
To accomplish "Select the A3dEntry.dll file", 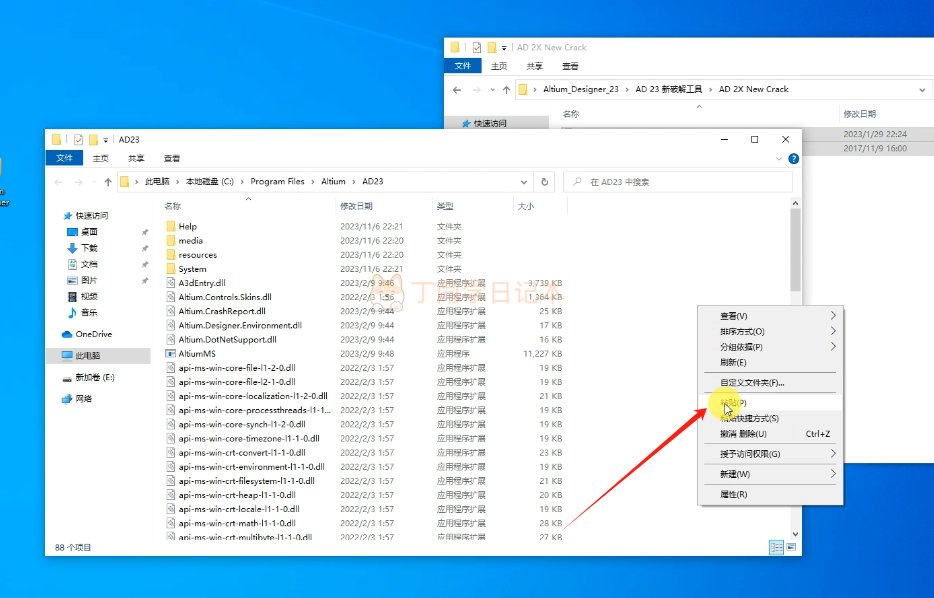I will (x=202, y=283).
